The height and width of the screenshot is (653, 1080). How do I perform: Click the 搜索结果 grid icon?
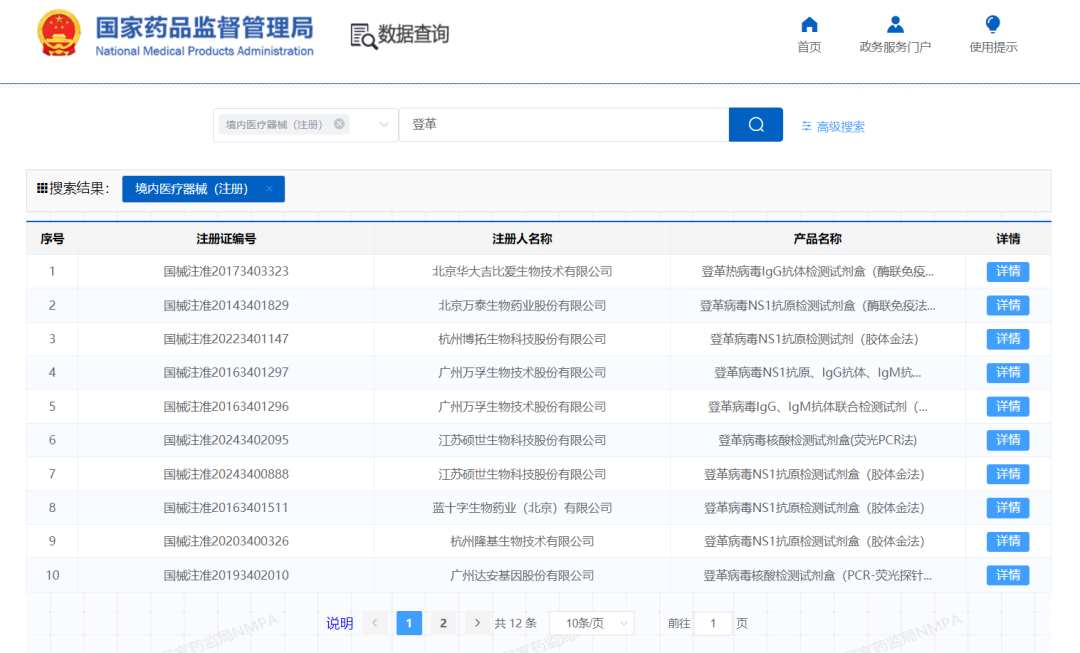pos(42,188)
